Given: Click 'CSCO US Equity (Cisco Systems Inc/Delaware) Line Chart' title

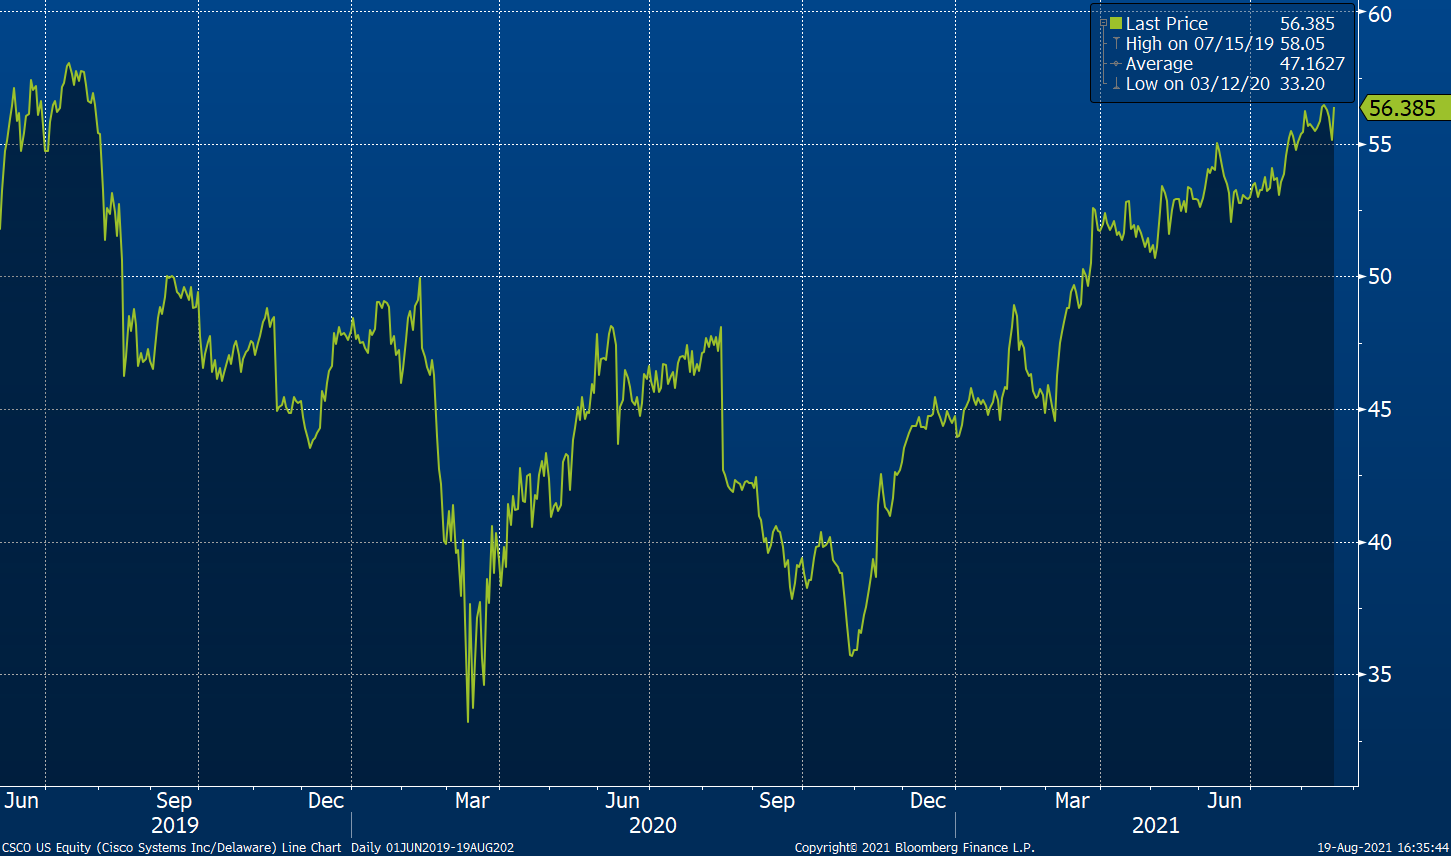Looking at the screenshot, I should [172, 848].
